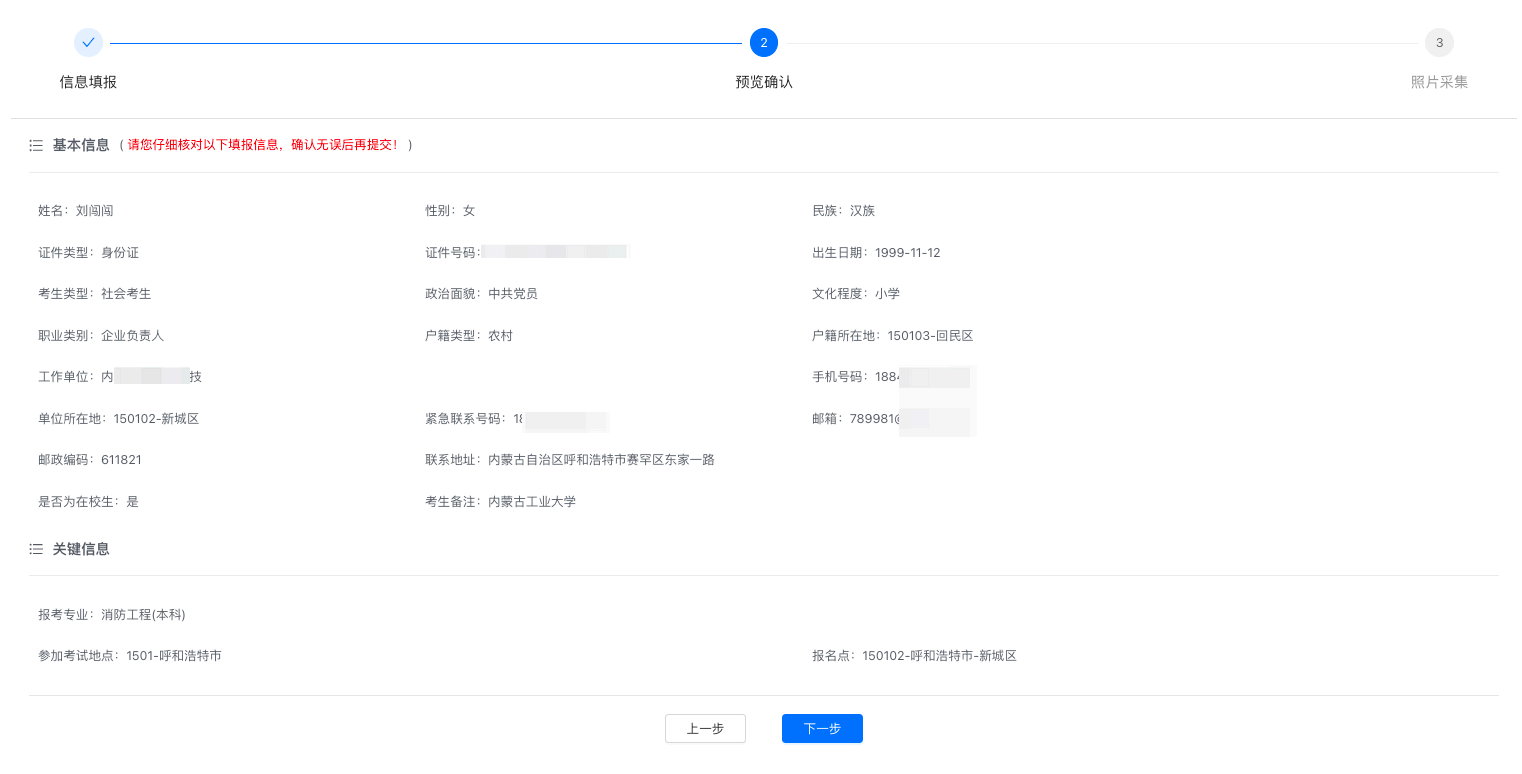Image resolution: width=1522 pixels, height=774 pixels.
Task: Click the 报考专业 消防工程(本科) field
Action: point(143,615)
